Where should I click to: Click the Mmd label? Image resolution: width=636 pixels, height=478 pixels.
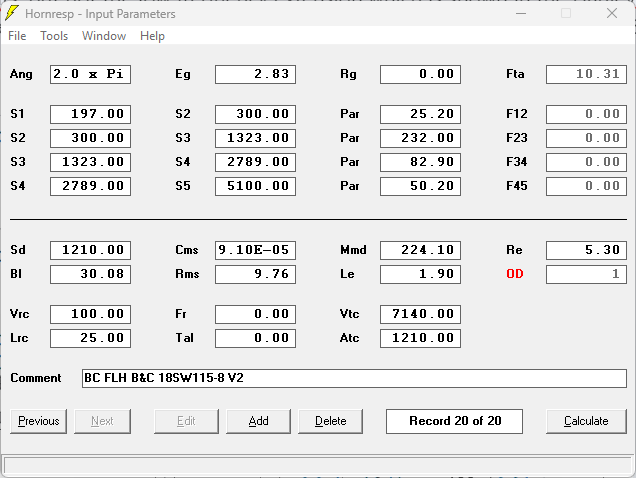[353, 250]
